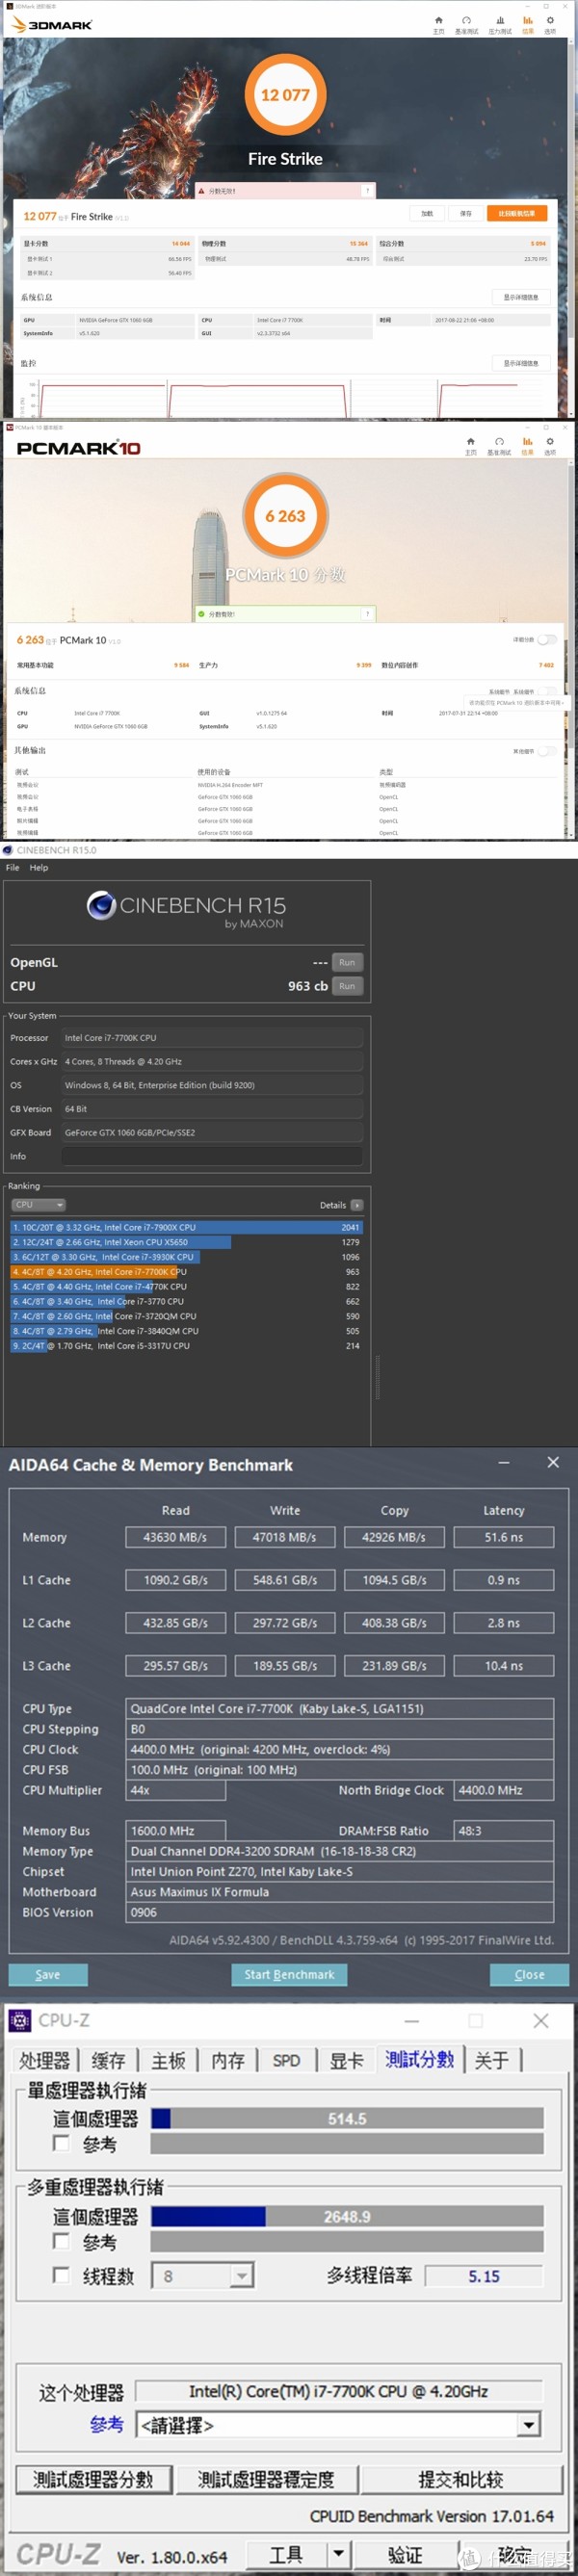Toggle other output details switch in PCMark
578x2576 pixels.
[547, 751]
